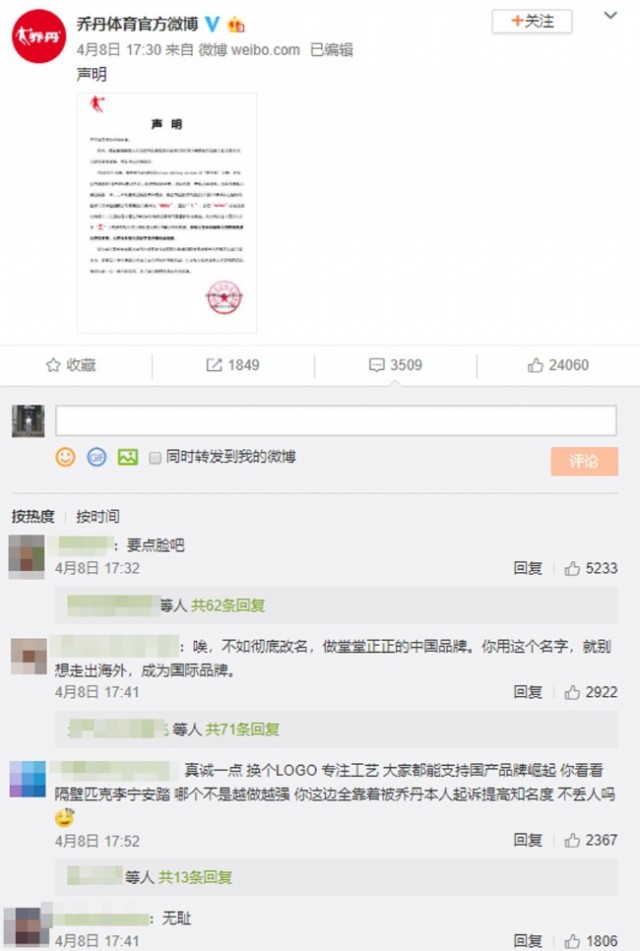The height and width of the screenshot is (951, 640).
Task: Sort comments by 按时间
Action: pyautogui.click(x=98, y=516)
